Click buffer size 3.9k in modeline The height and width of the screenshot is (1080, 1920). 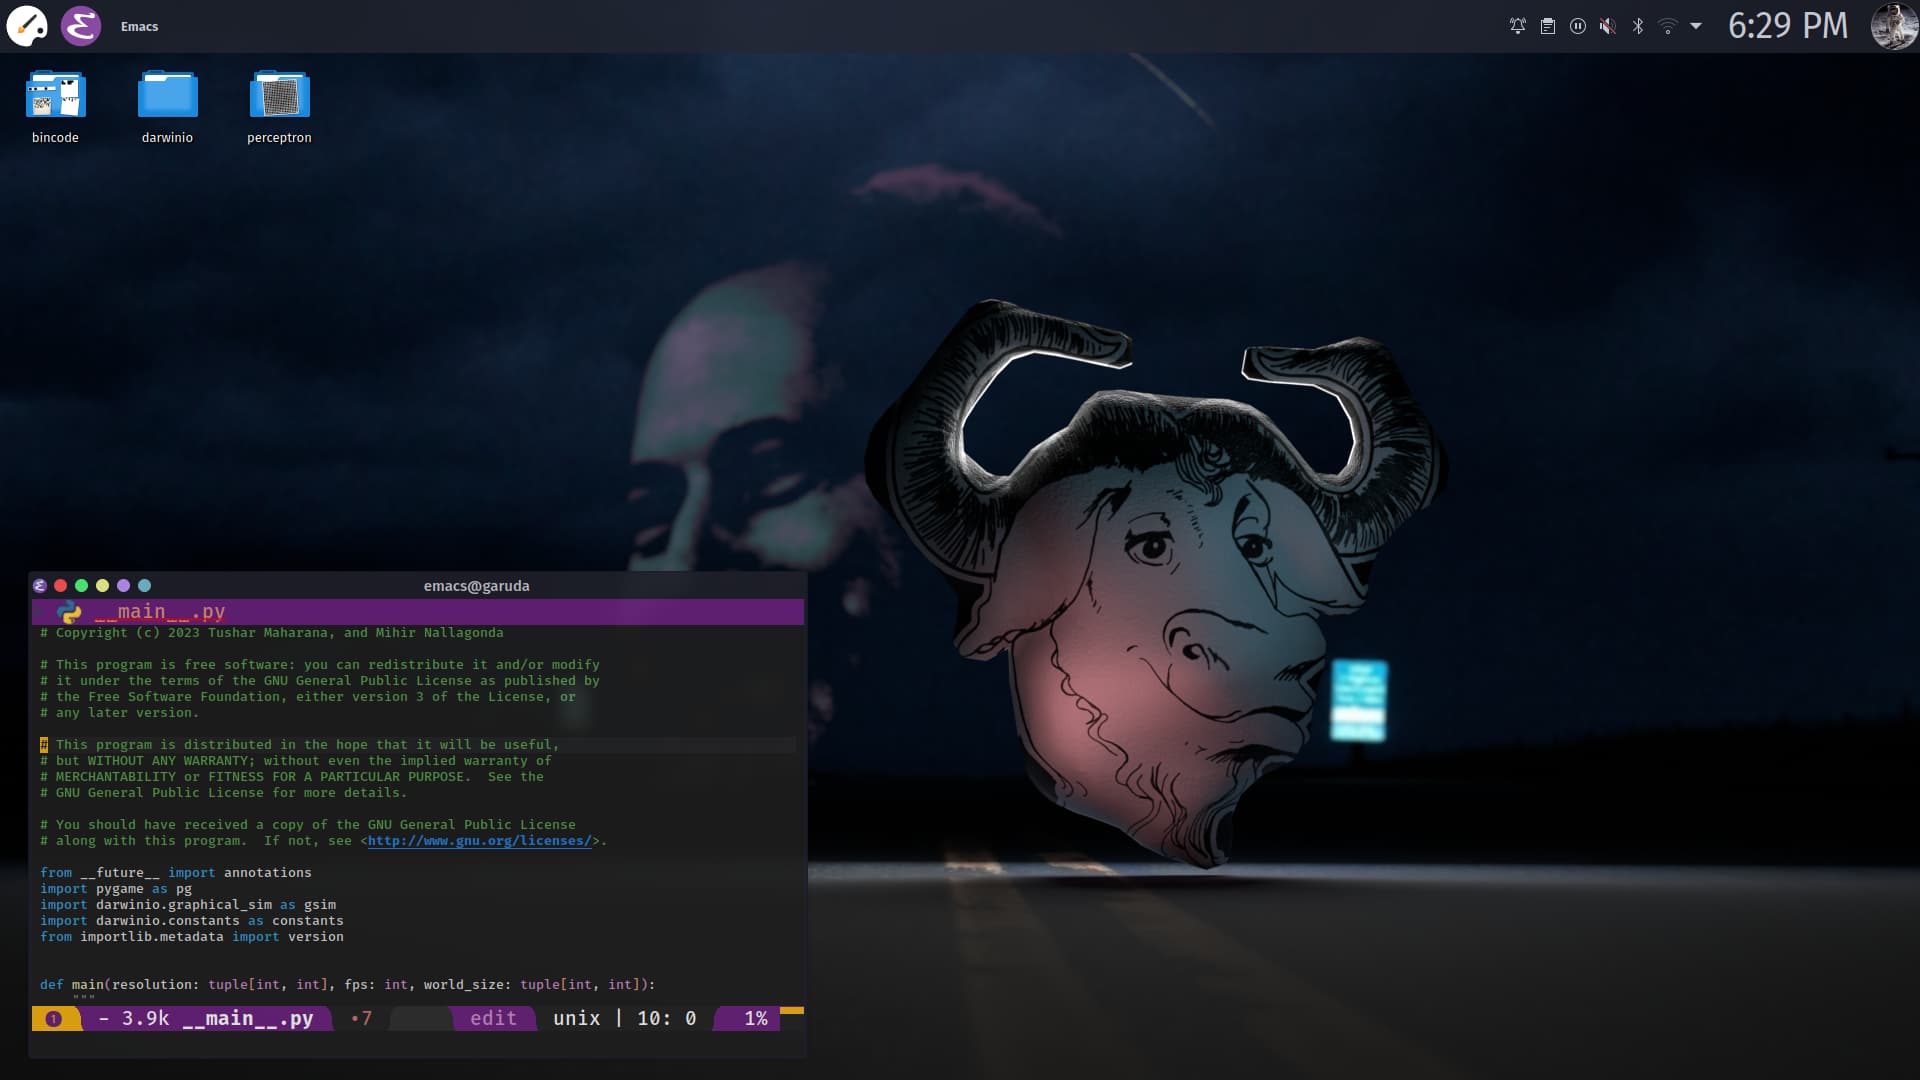pyautogui.click(x=145, y=1019)
